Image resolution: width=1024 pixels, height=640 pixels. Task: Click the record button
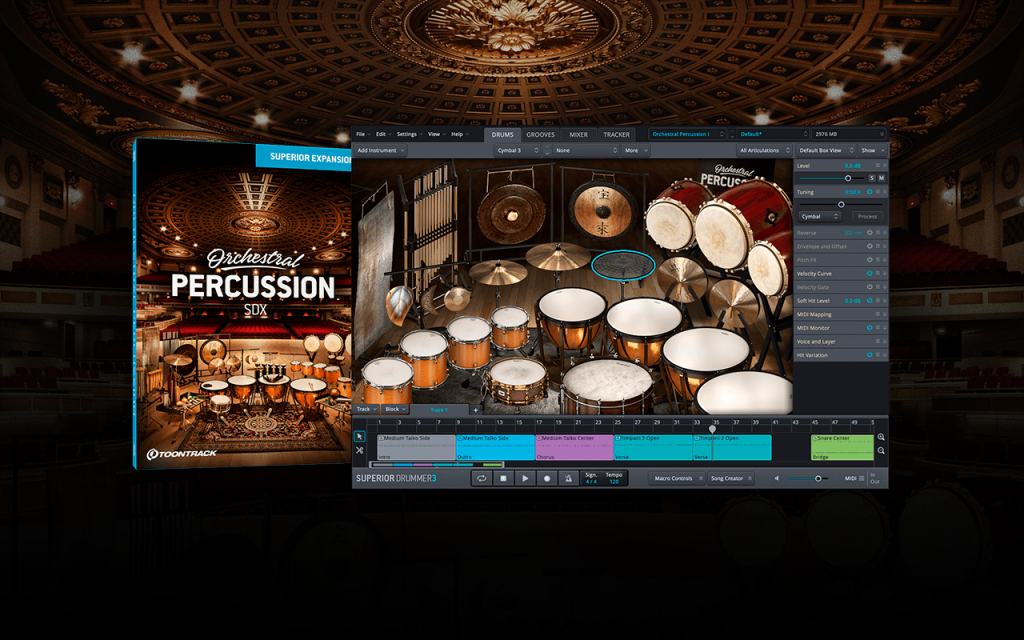547,478
